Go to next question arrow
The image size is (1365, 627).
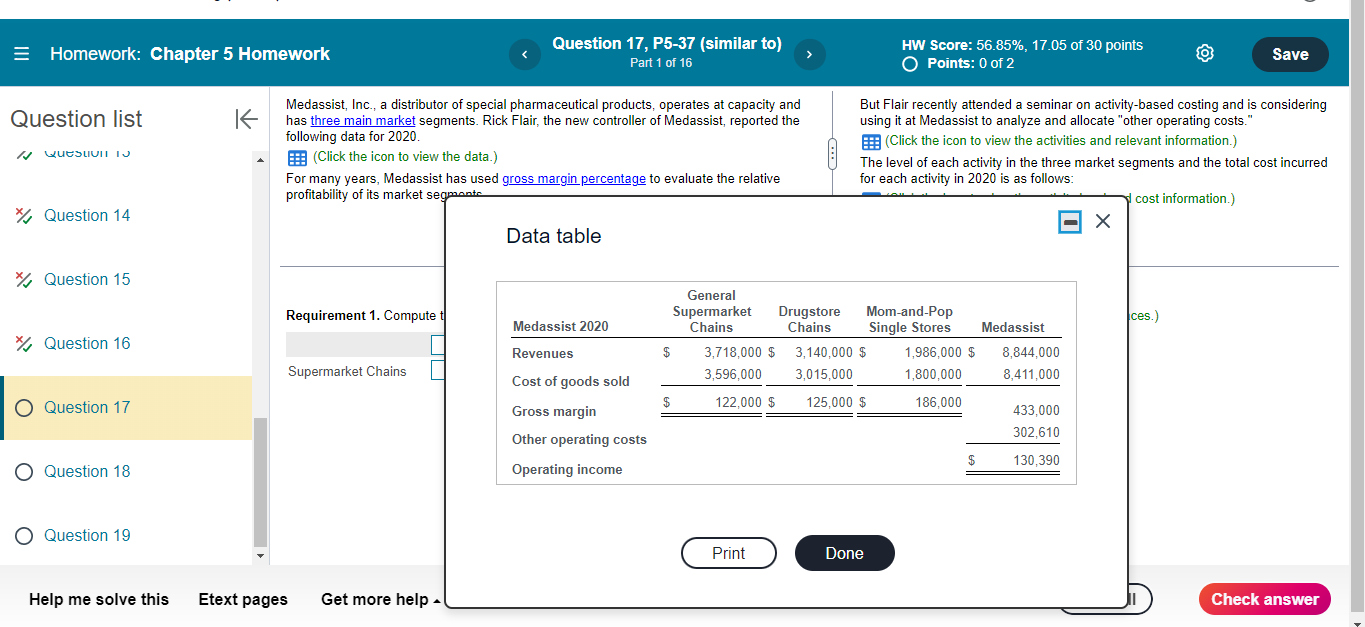click(810, 54)
